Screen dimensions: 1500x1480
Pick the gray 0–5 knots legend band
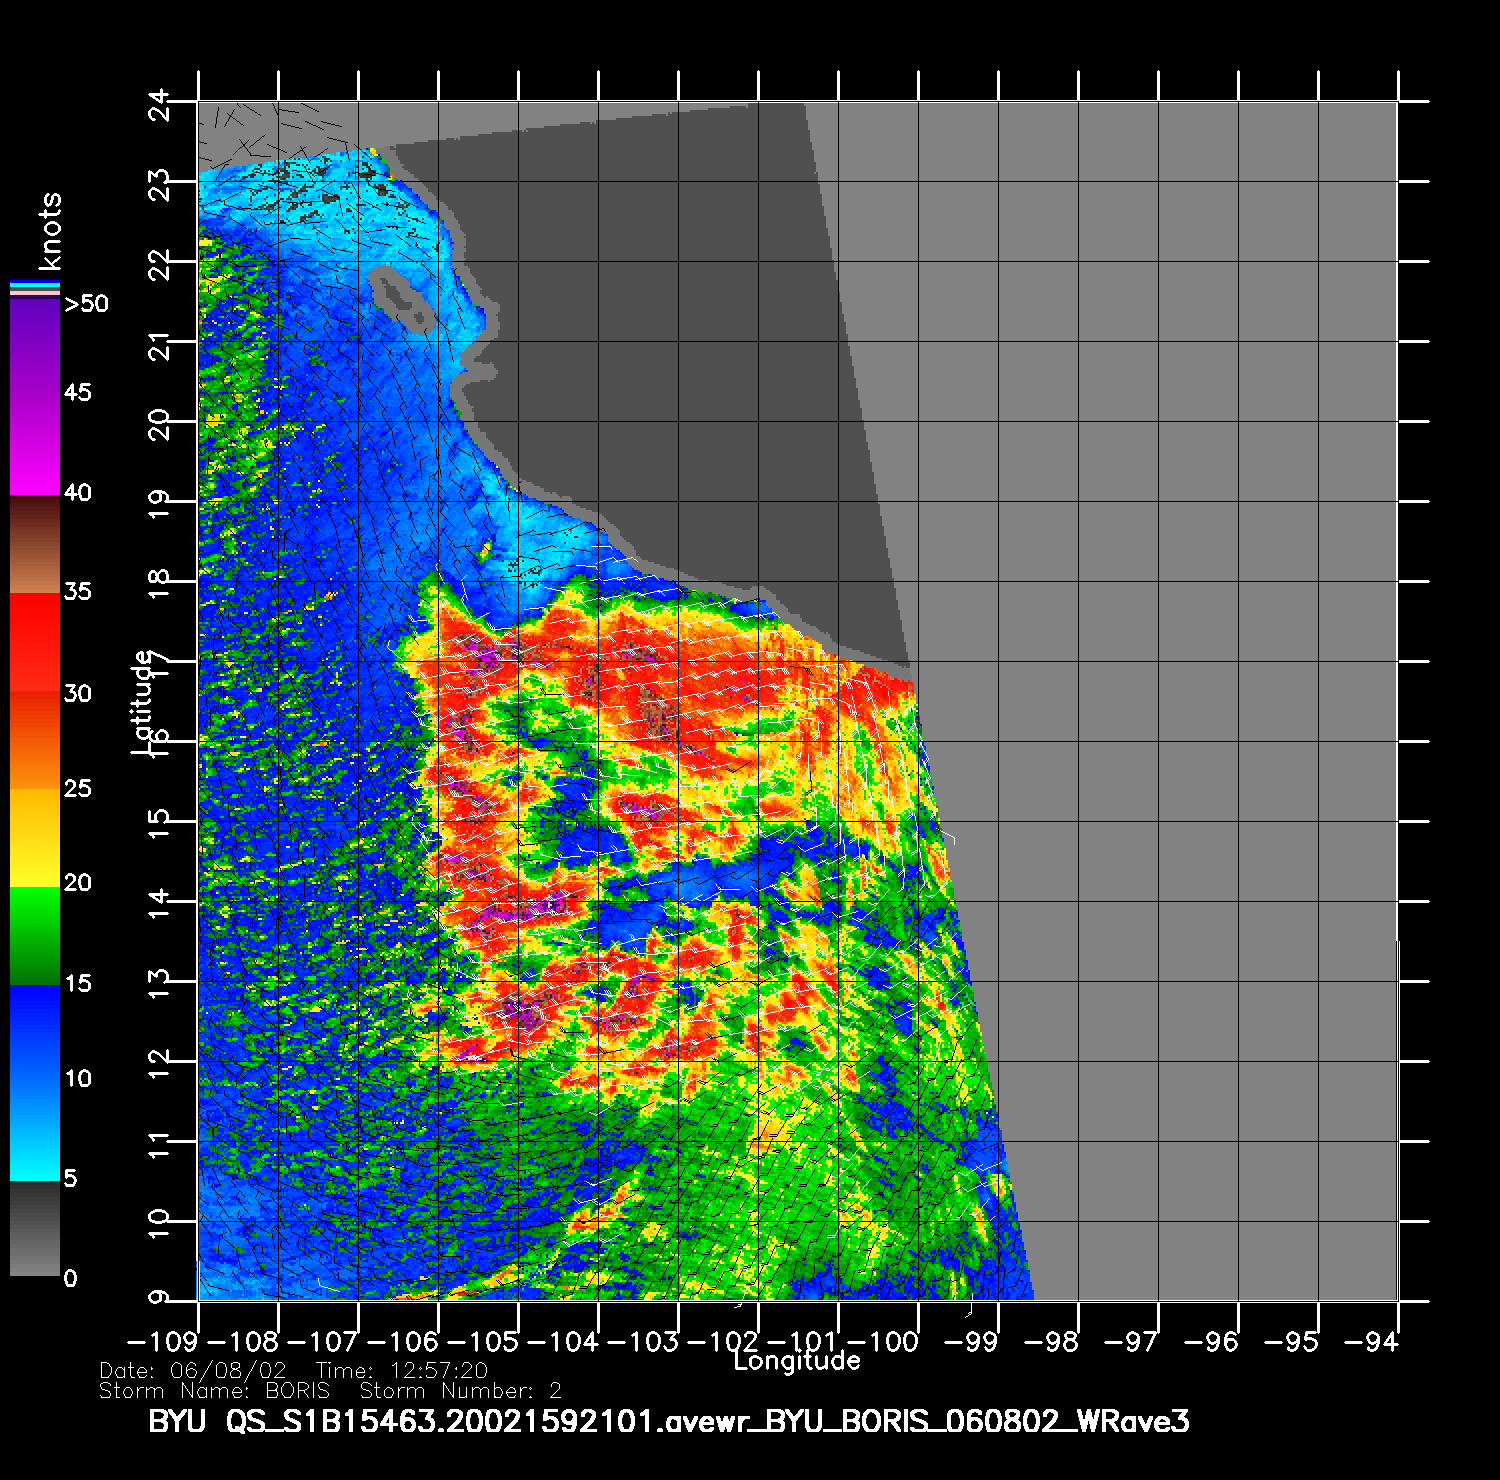(35, 1228)
